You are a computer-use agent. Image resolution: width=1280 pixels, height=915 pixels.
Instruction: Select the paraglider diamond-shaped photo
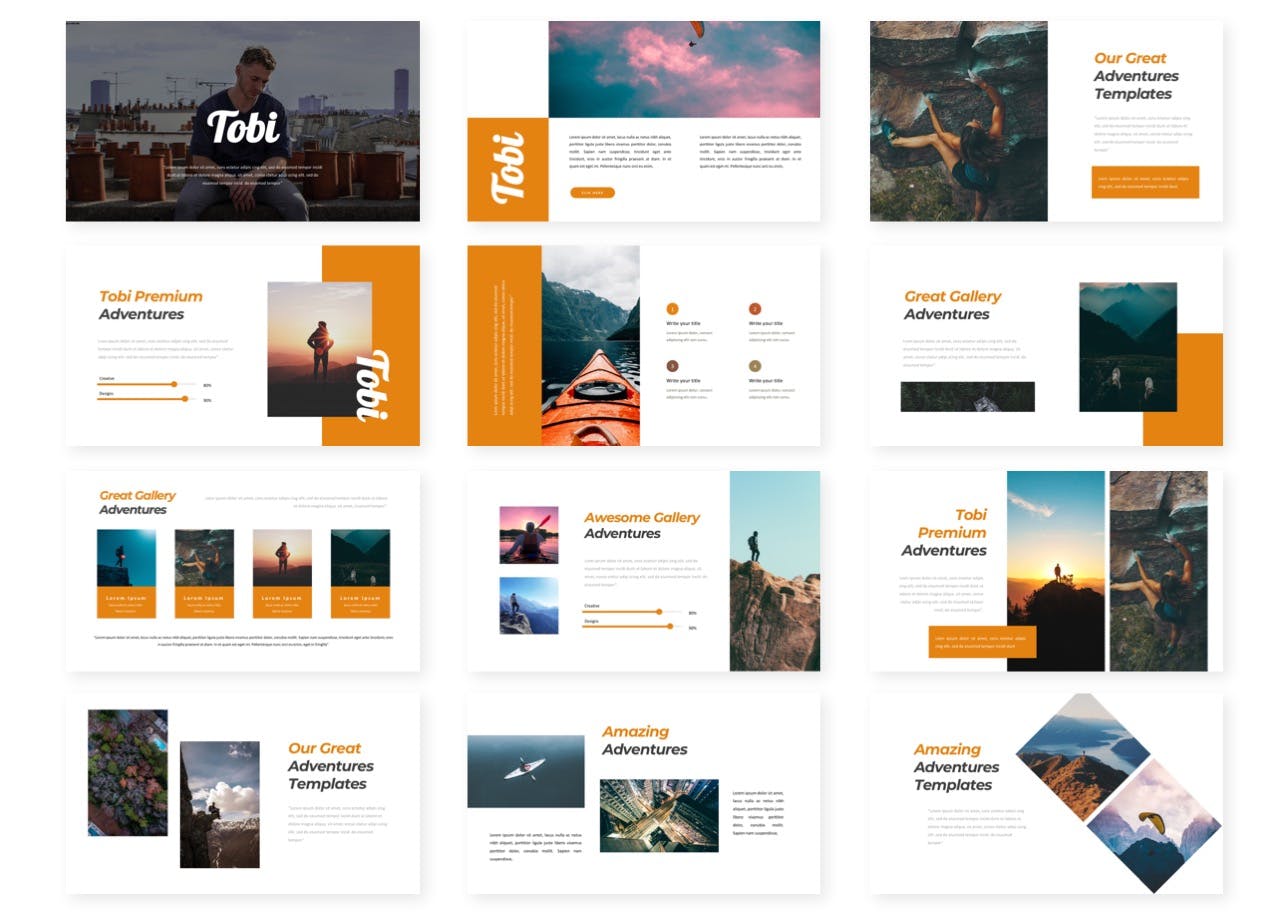click(x=1153, y=825)
